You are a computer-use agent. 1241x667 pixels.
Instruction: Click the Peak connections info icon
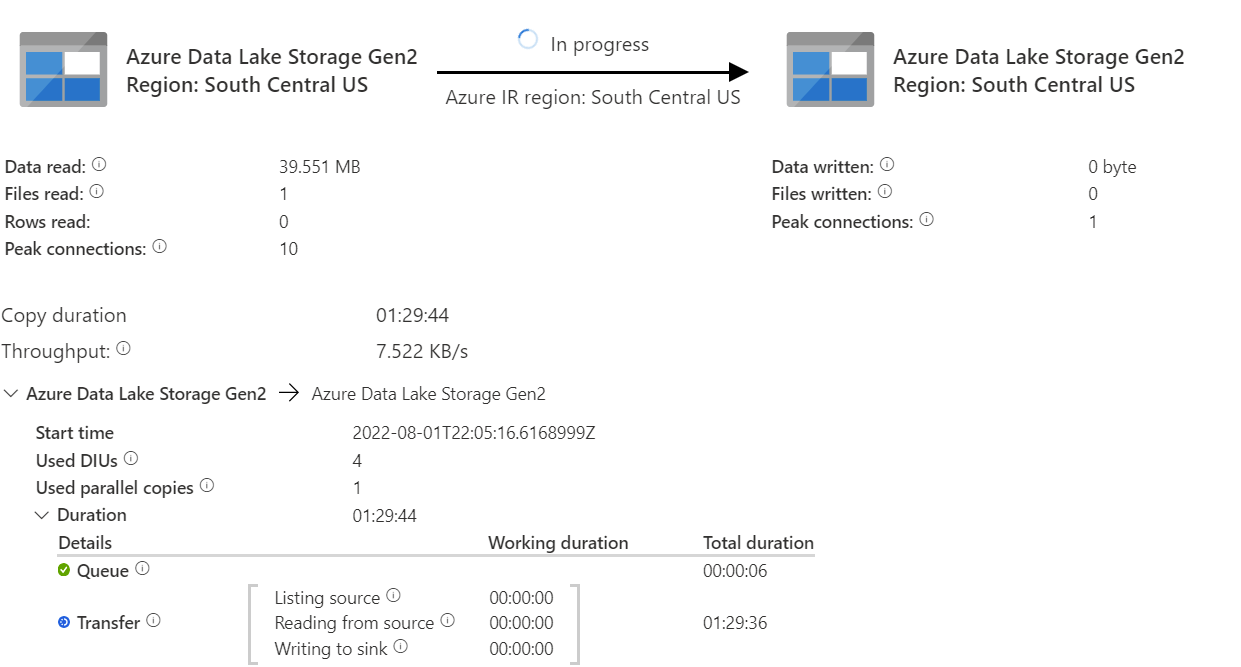(159, 248)
